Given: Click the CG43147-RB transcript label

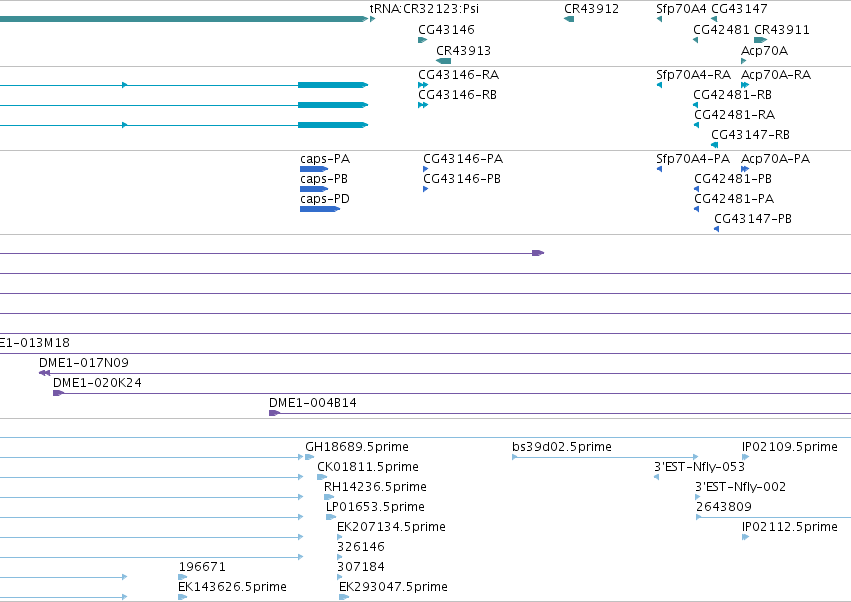Looking at the screenshot, I should point(751,135).
